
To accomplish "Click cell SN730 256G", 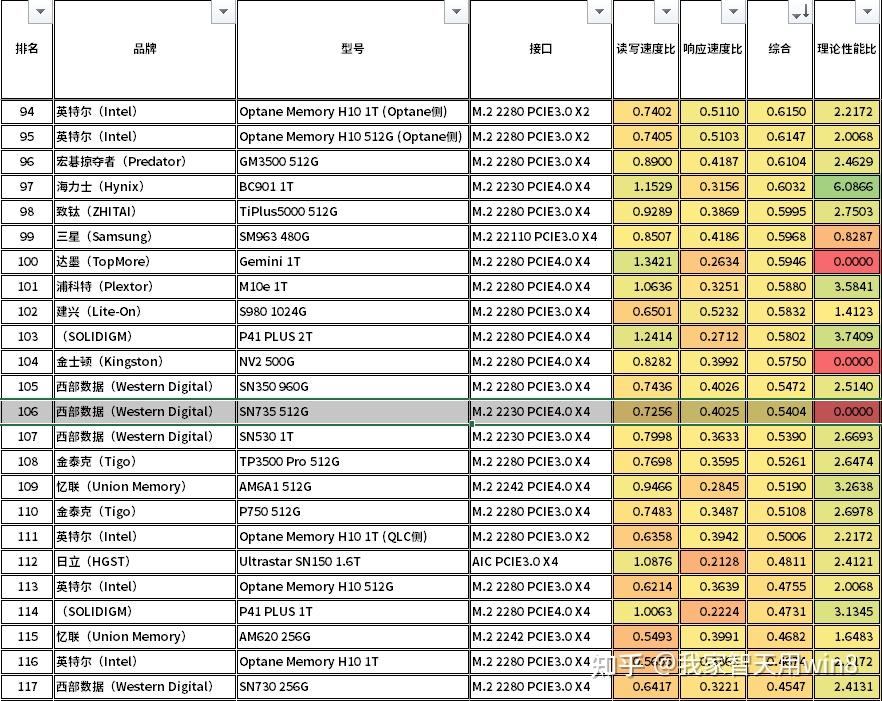I will coord(353,686).
